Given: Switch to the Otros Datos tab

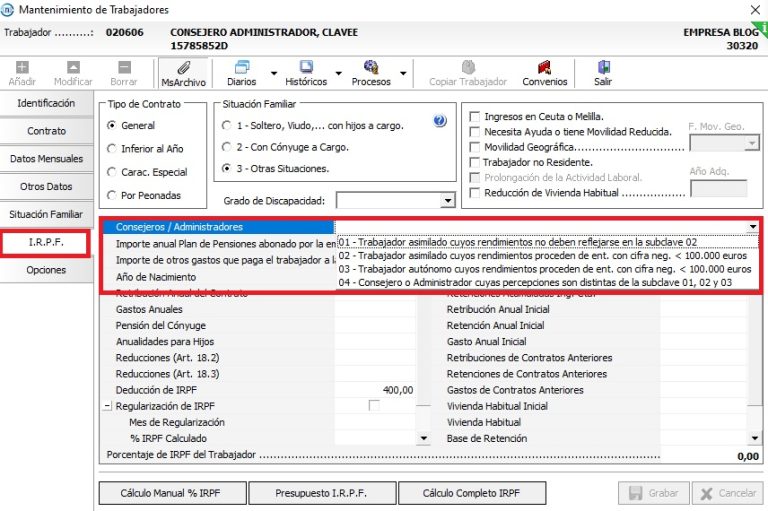Looking at the screenshot, I should coord(46,187).
